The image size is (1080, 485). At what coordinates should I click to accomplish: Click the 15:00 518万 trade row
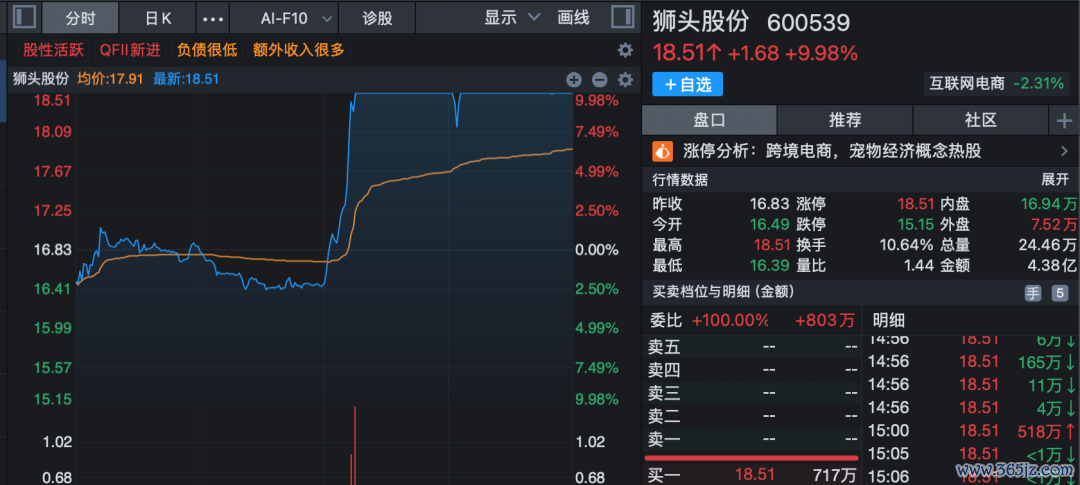971,431
